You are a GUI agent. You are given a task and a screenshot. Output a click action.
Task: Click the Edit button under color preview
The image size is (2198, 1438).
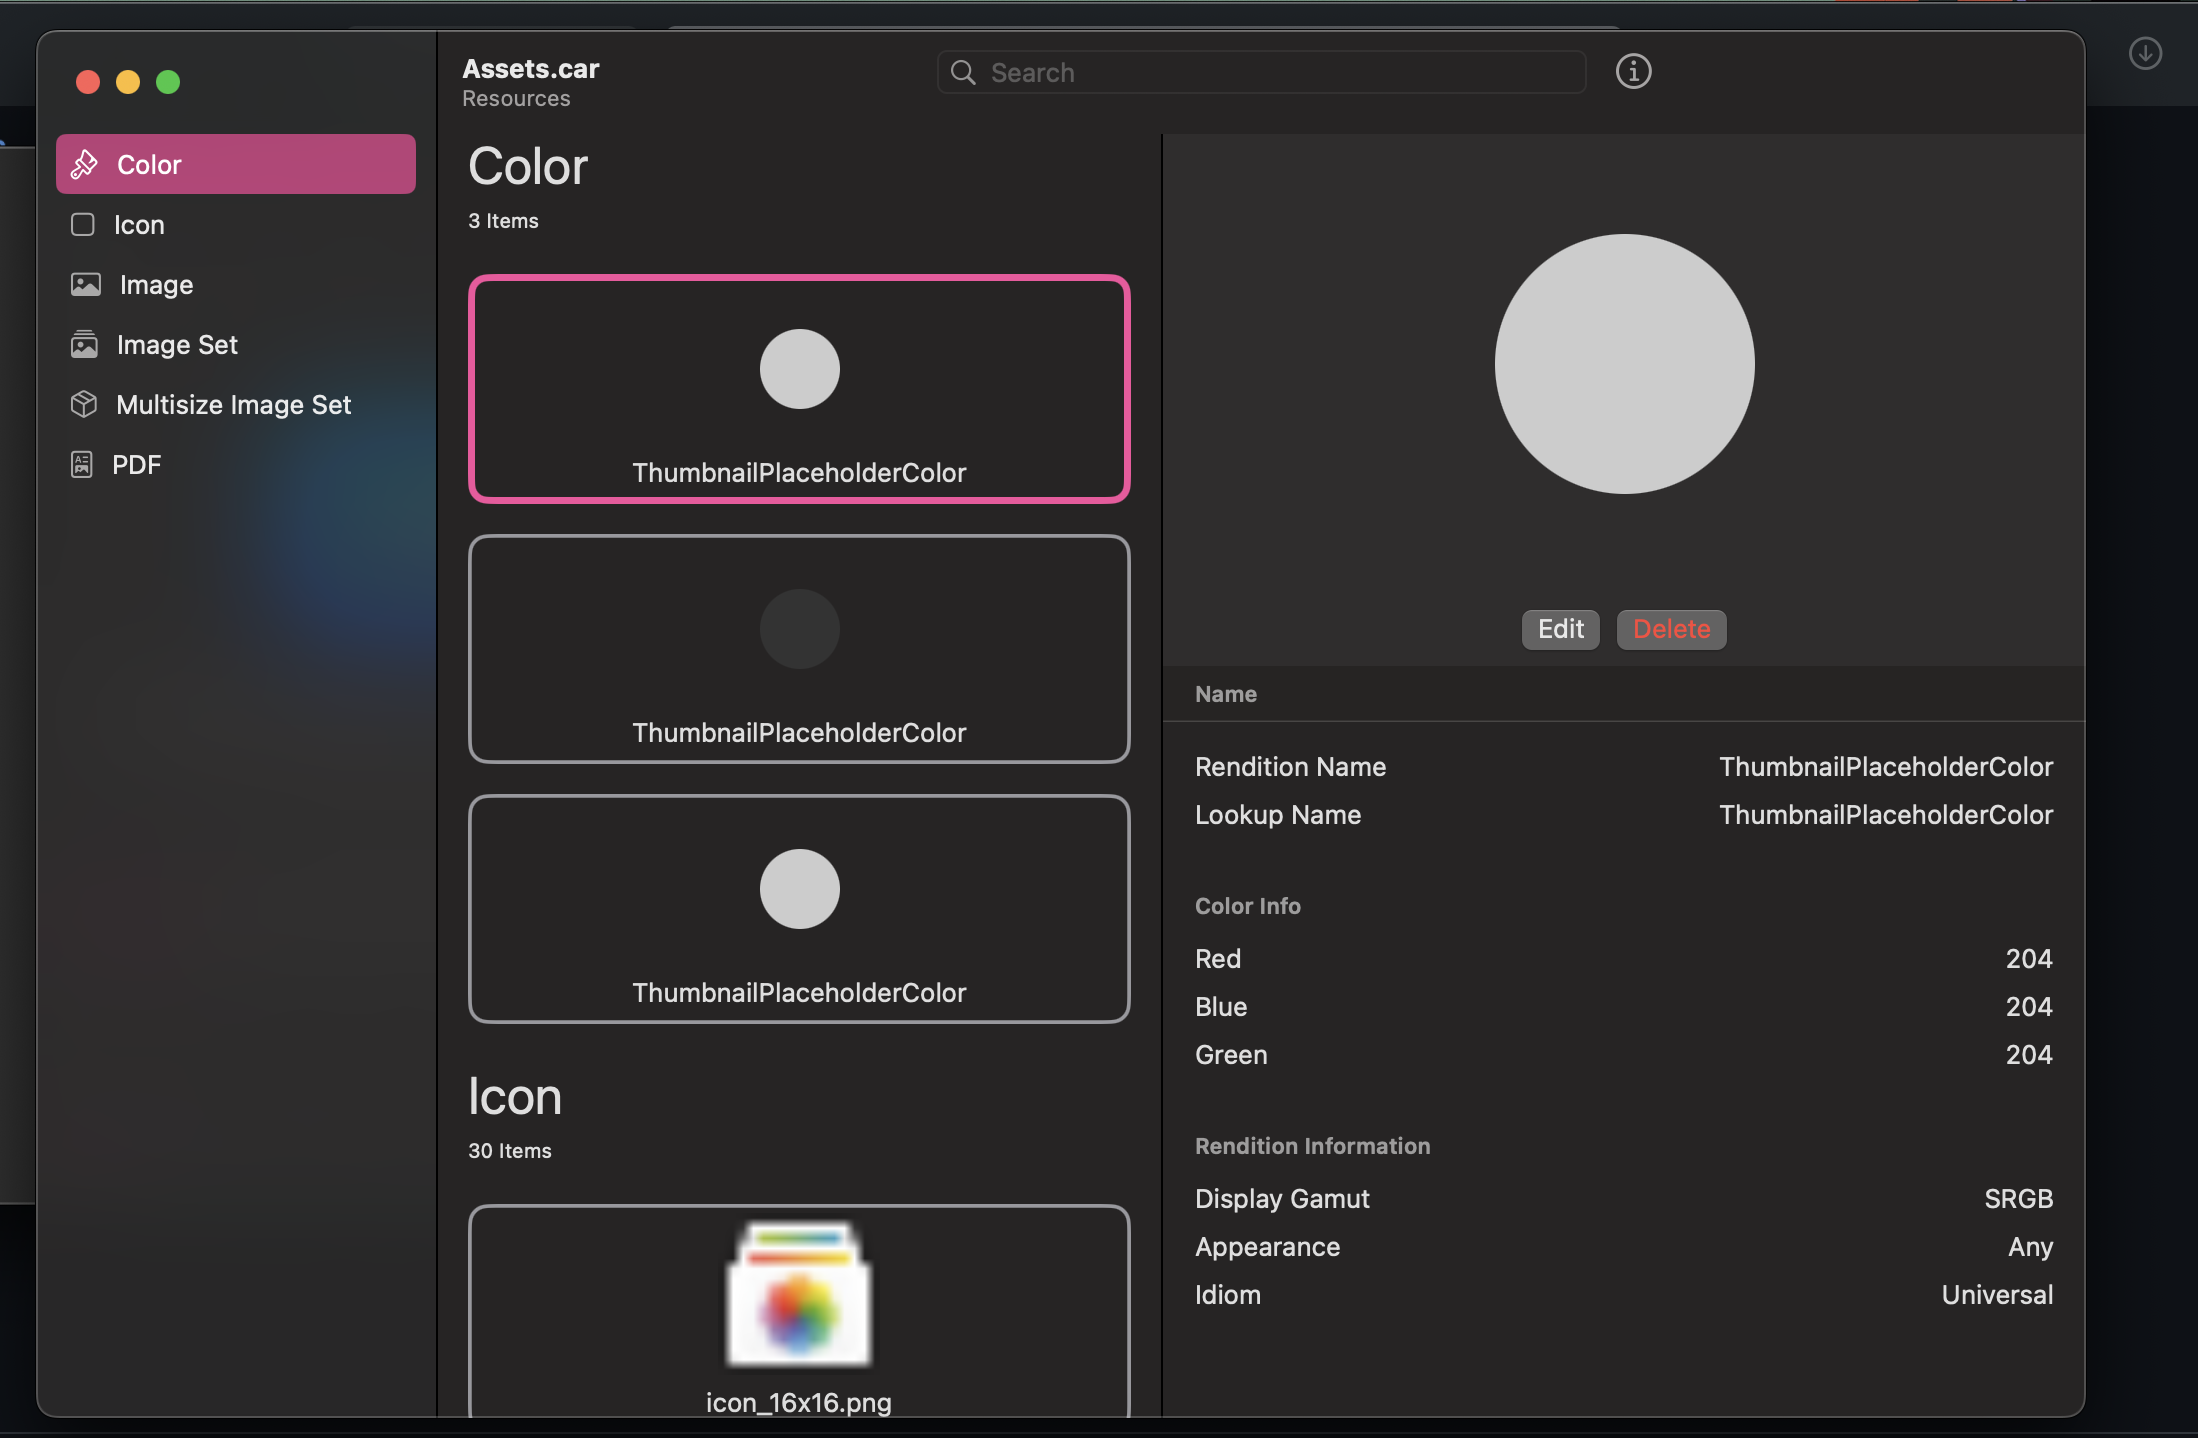(1560, 629)
